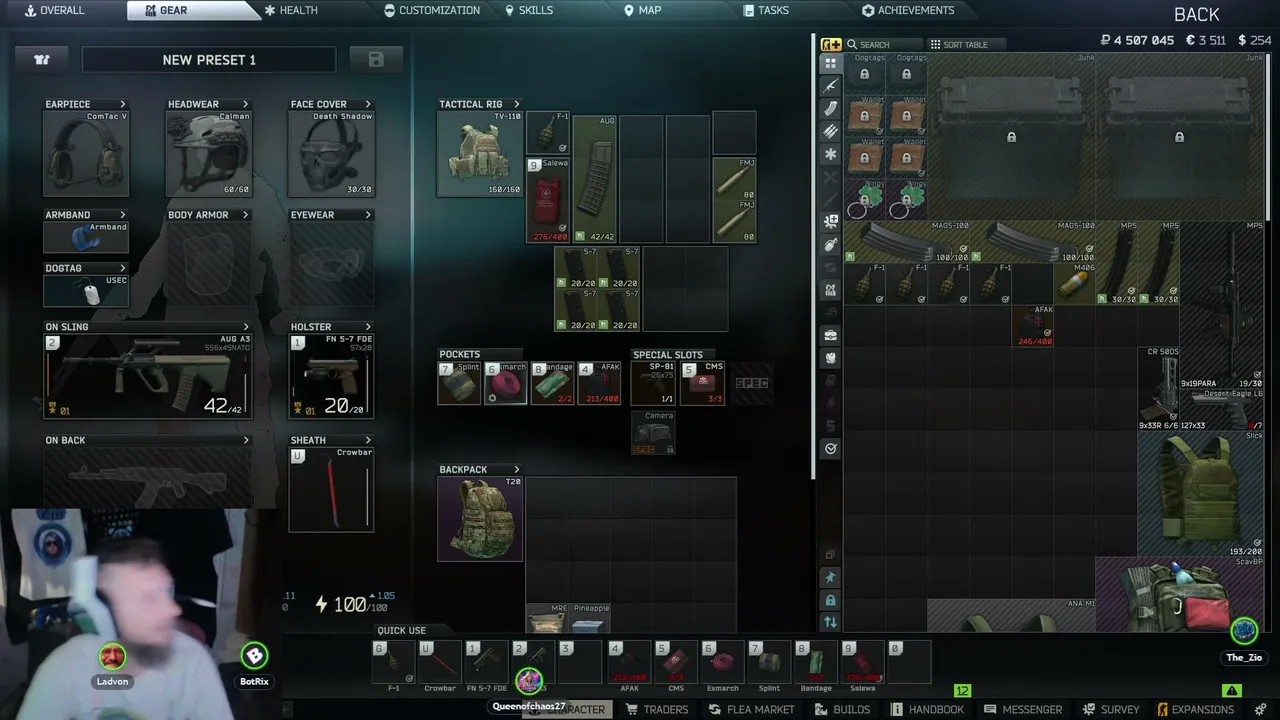Viewport: 1280px width, 720px height.
Task: Select the Crowbar in the Sheath slot
Action: click(x=331, y=489)
